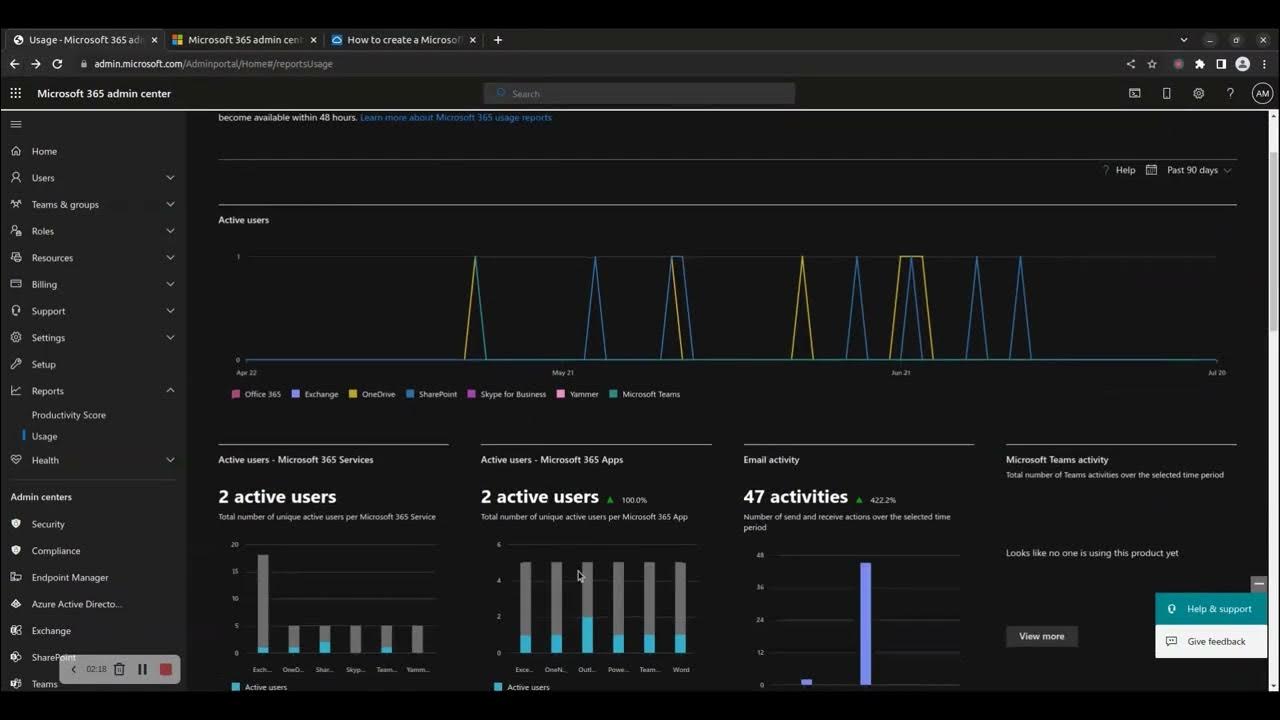Screen dimensions: 1280x720
Task: Click the Billing card icon
Action: [x=16, y=284]
